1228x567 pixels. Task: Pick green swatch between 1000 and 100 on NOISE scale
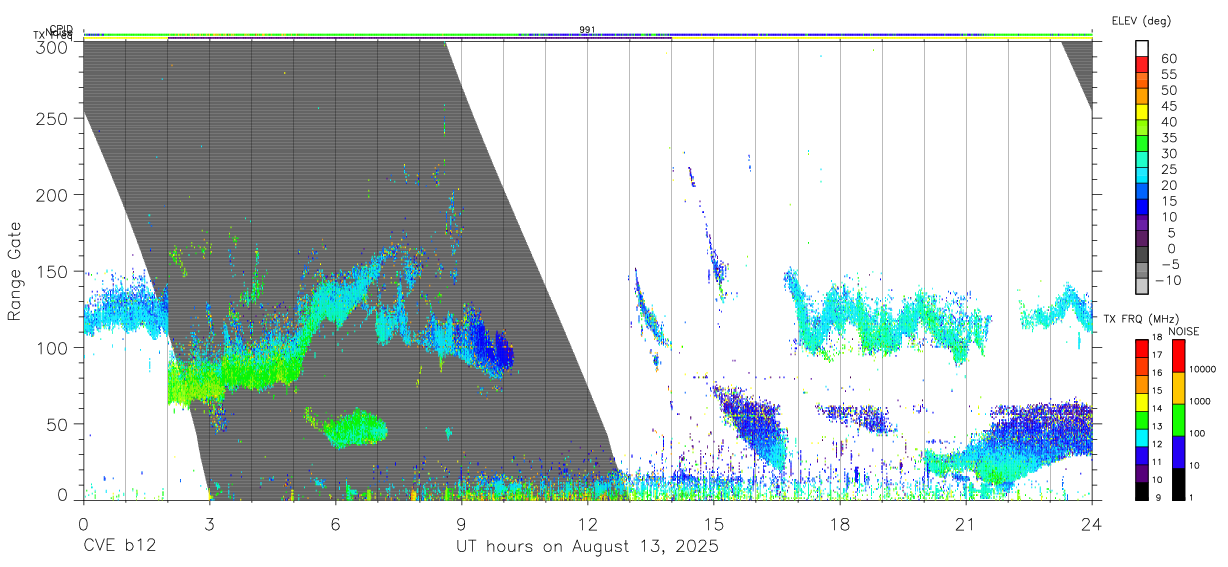pos(1179,419)
